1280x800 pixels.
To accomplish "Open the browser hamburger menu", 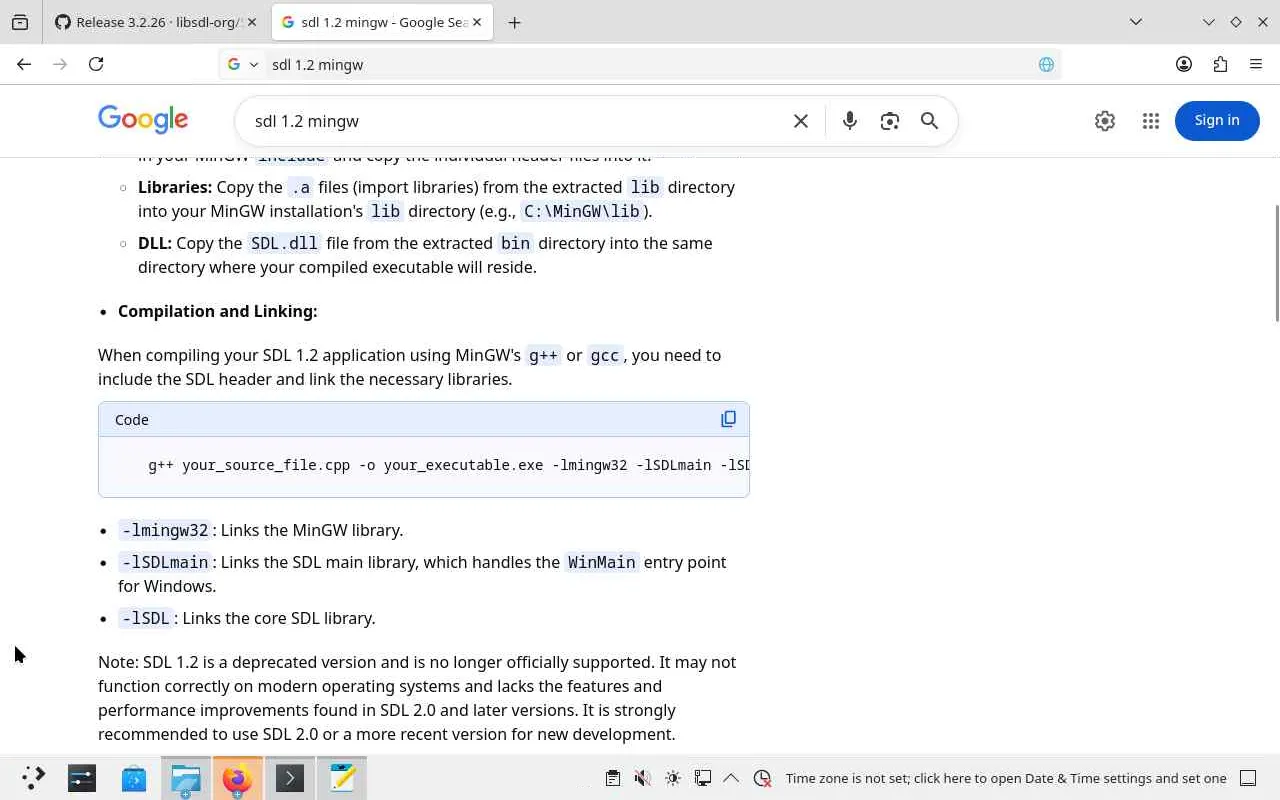I will (x=1256, y=64).
